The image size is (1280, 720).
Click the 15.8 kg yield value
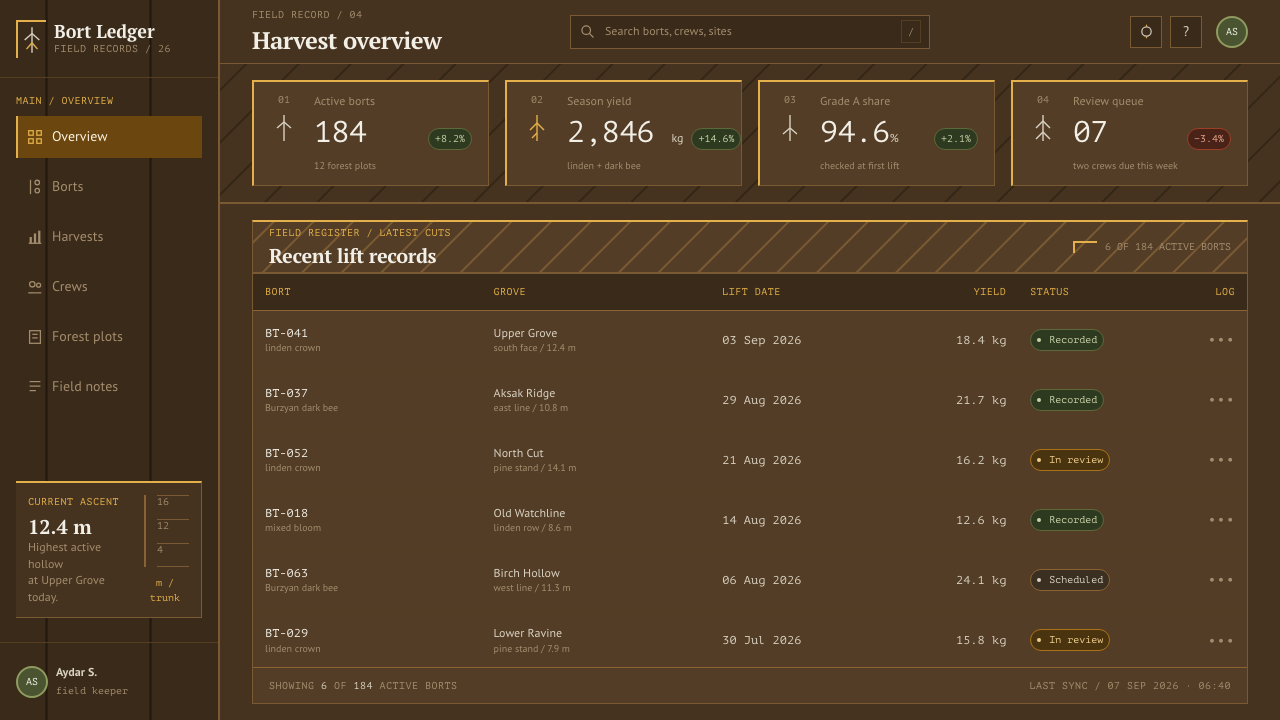981,640
